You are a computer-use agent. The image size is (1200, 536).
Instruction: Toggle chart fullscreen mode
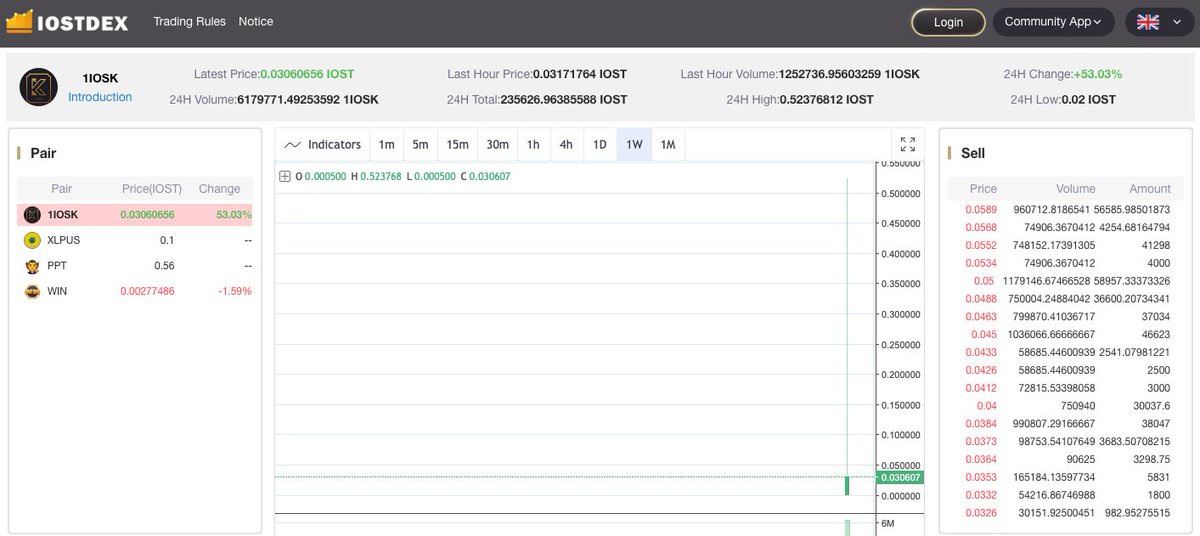pyautogui.click(x=907, y=144)
